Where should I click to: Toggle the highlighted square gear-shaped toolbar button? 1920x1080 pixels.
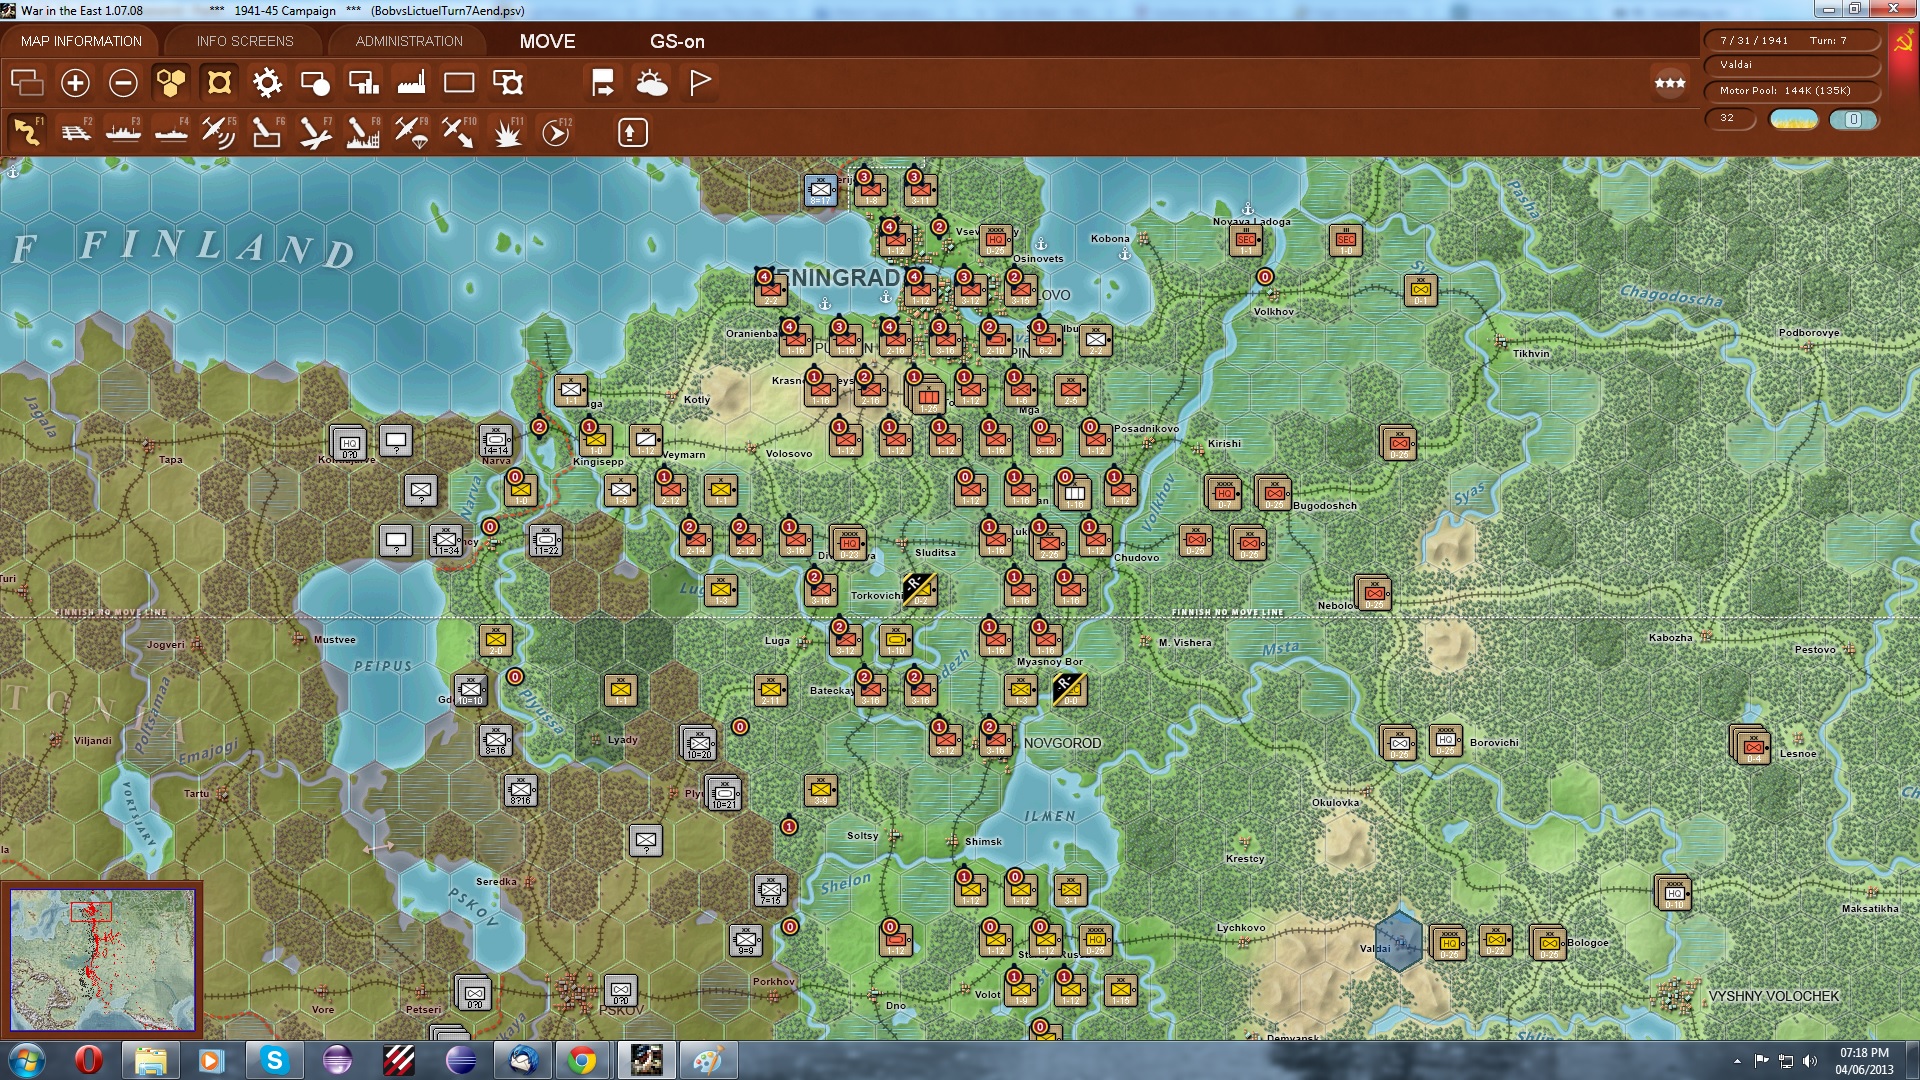pos(219,82)
